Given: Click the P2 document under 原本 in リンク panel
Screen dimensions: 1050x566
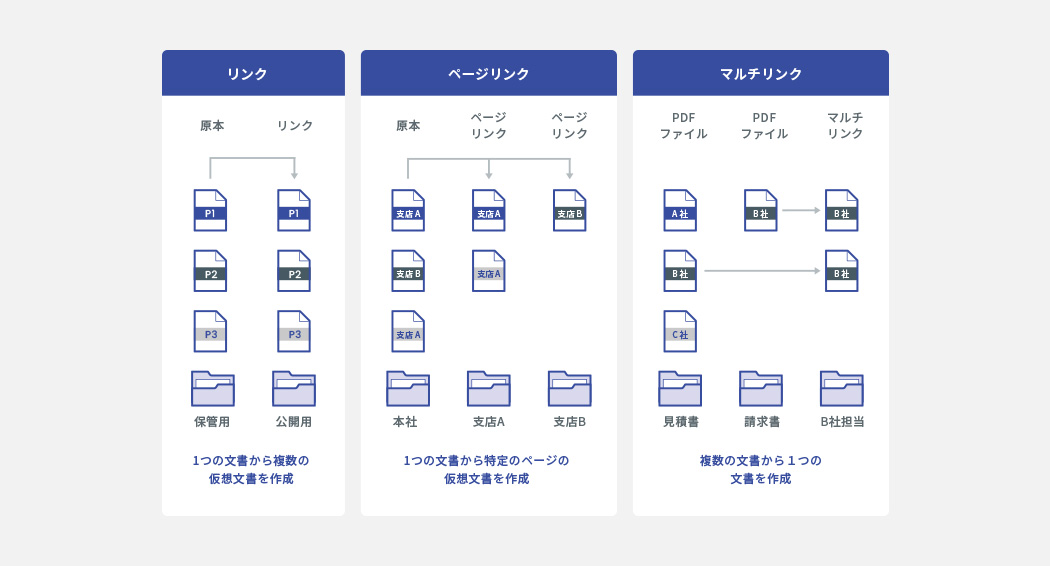Looking at the screenshot, I should click(x=210, y=271).
